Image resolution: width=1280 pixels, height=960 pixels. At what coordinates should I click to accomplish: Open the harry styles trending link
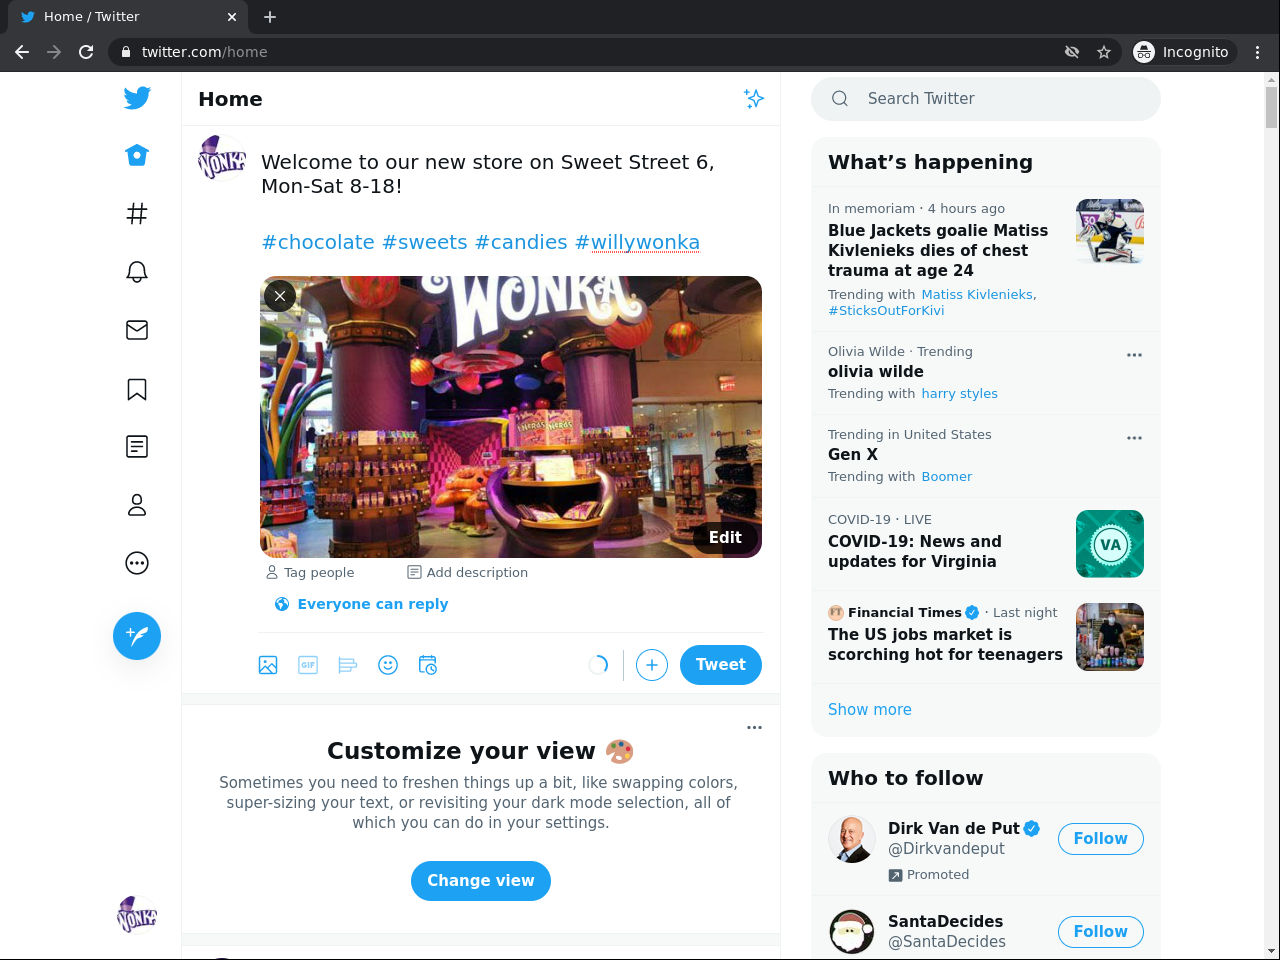(x=960, y=393)
